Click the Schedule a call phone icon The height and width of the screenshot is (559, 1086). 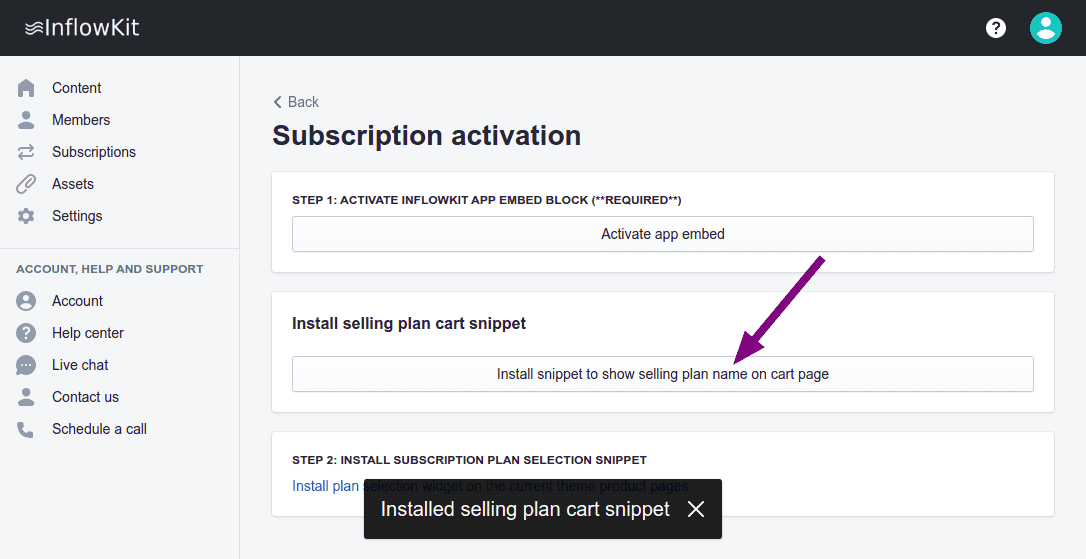point(26,429)
